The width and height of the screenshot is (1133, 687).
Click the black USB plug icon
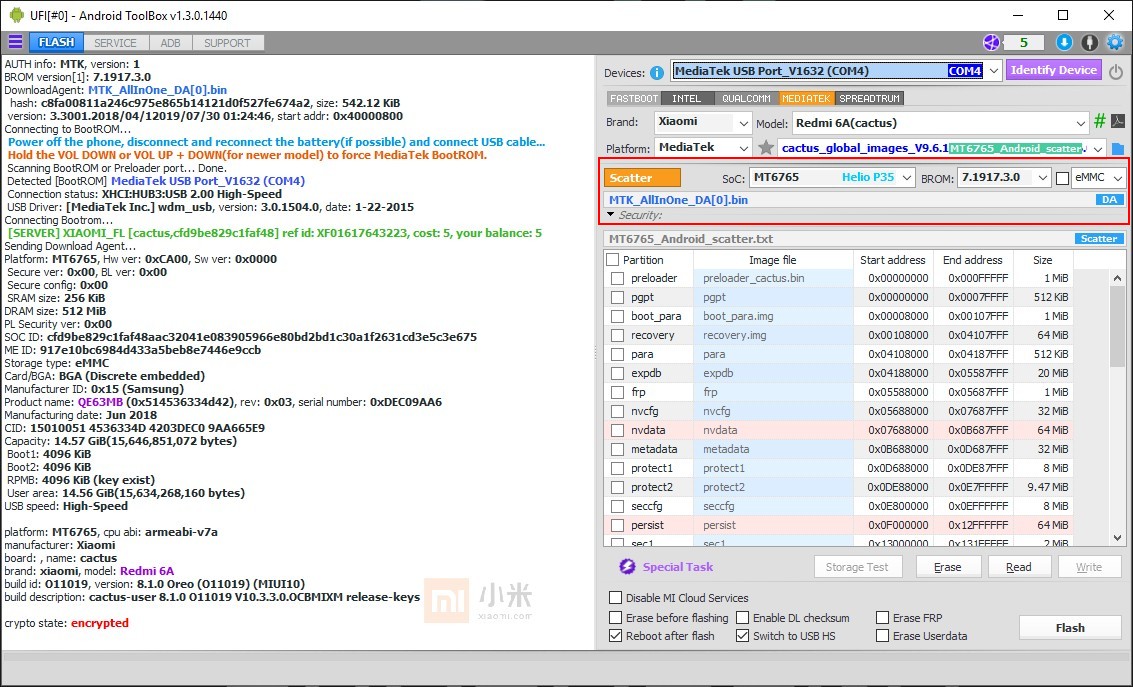click(1090, 43)
